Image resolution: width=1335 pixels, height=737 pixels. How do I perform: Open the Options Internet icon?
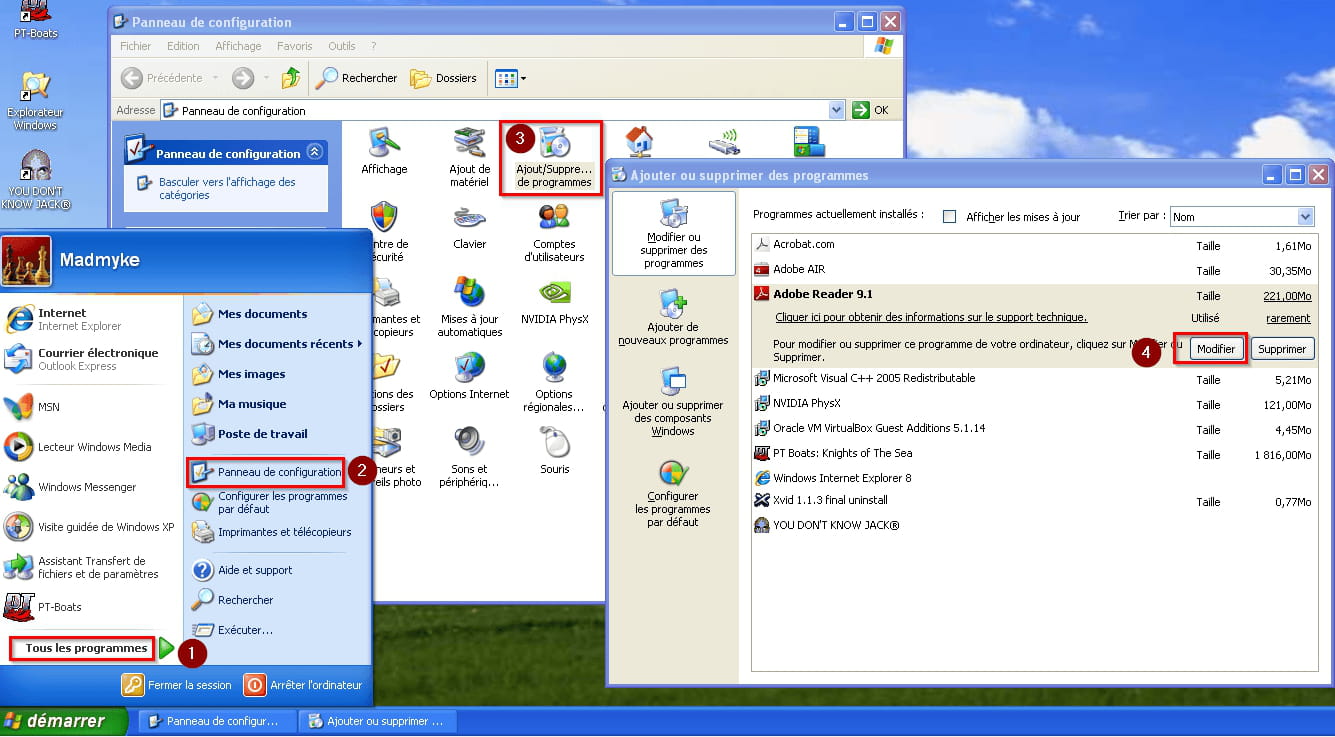click(x=469, y=377)
